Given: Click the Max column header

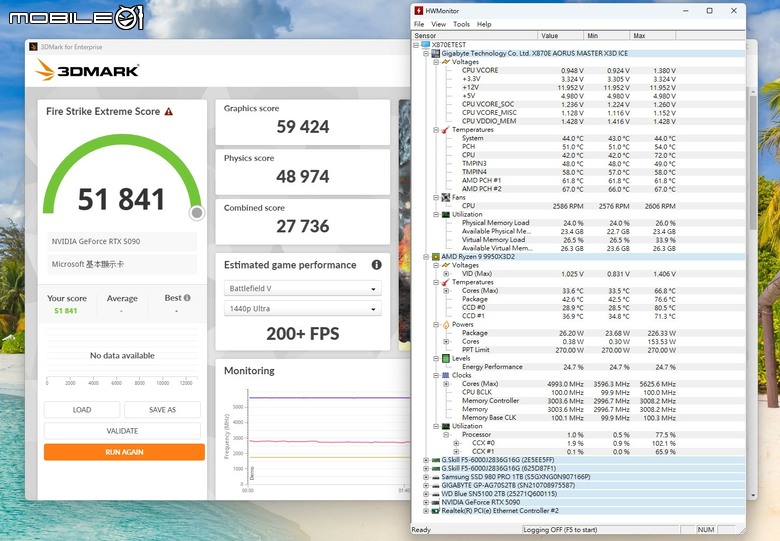Looking at the screenshot, I should tap(653, 36).
